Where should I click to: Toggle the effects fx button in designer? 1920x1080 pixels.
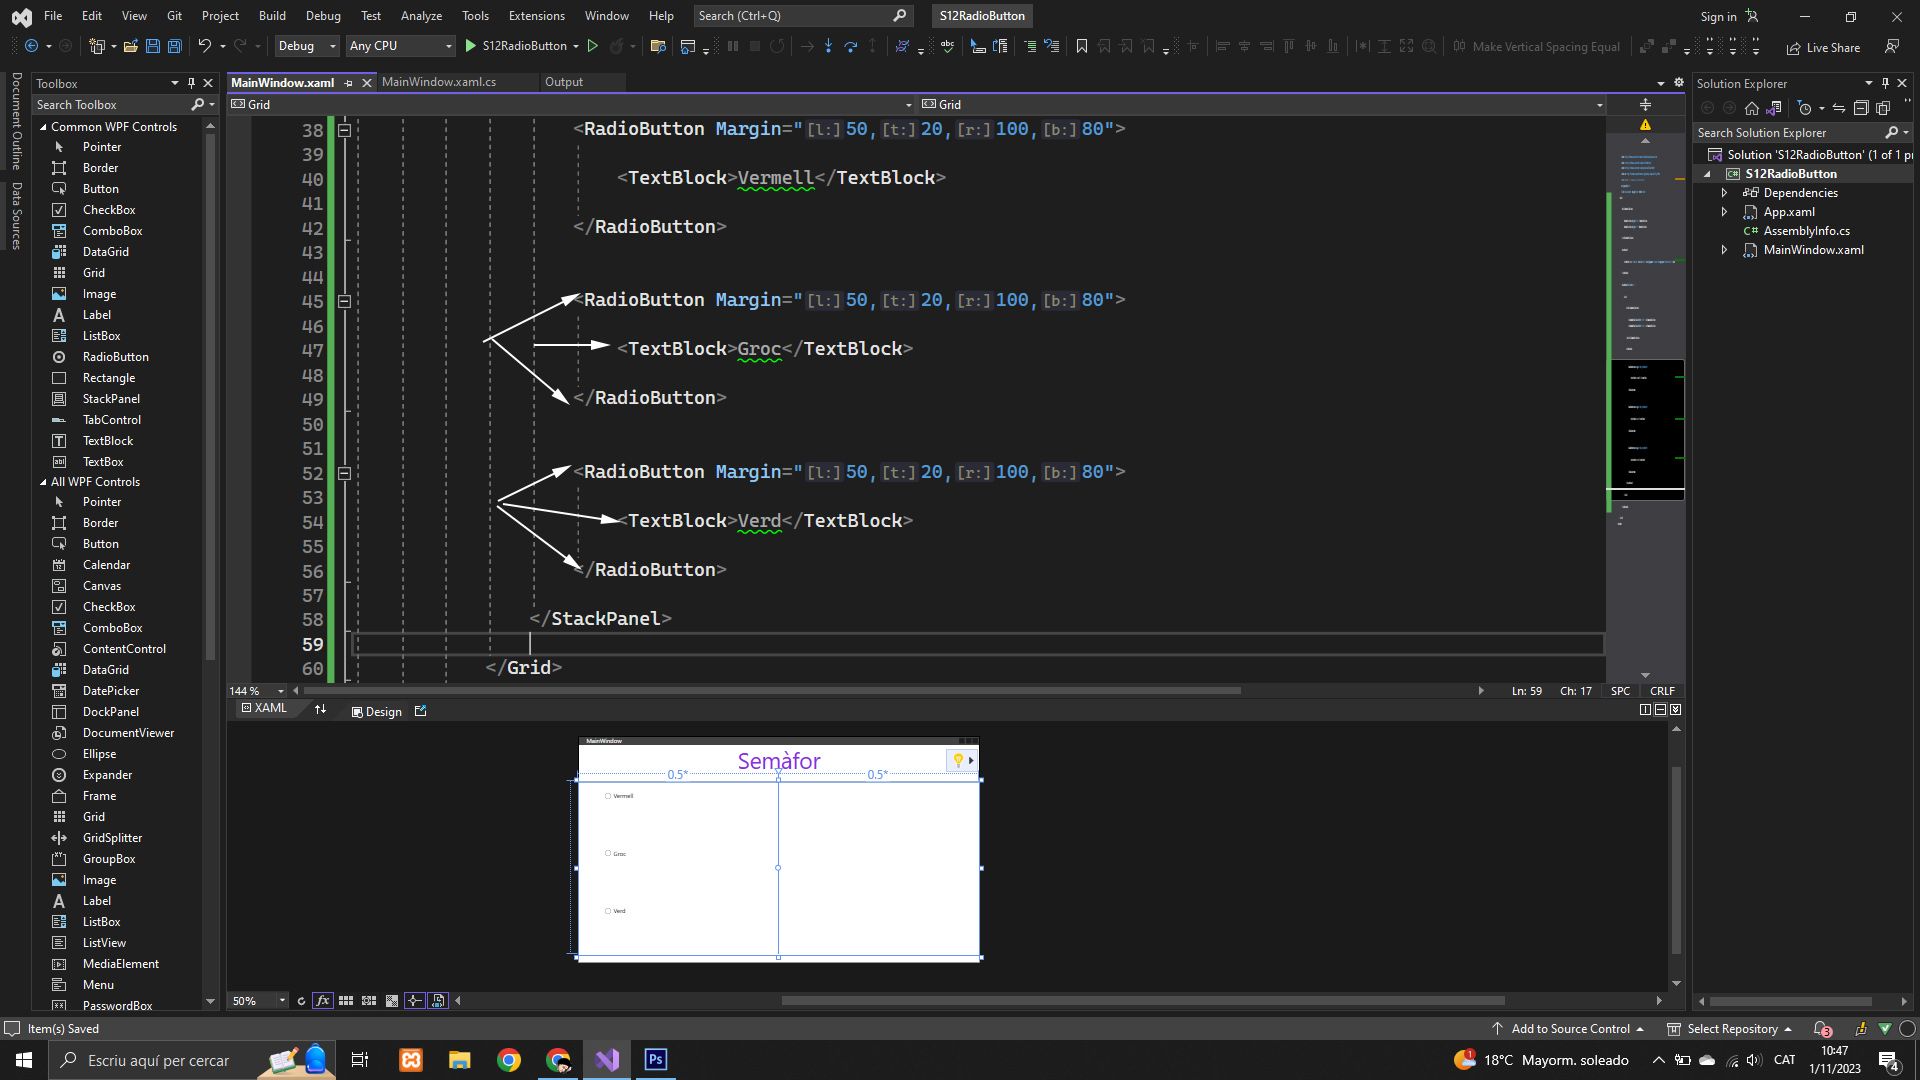tap(322, 1000)
